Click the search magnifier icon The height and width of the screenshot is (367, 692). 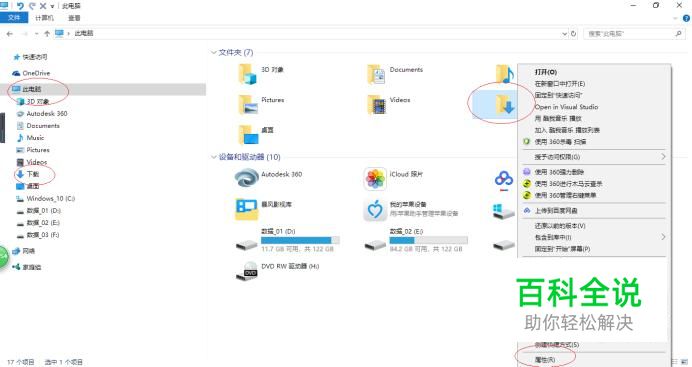[678, 34]
